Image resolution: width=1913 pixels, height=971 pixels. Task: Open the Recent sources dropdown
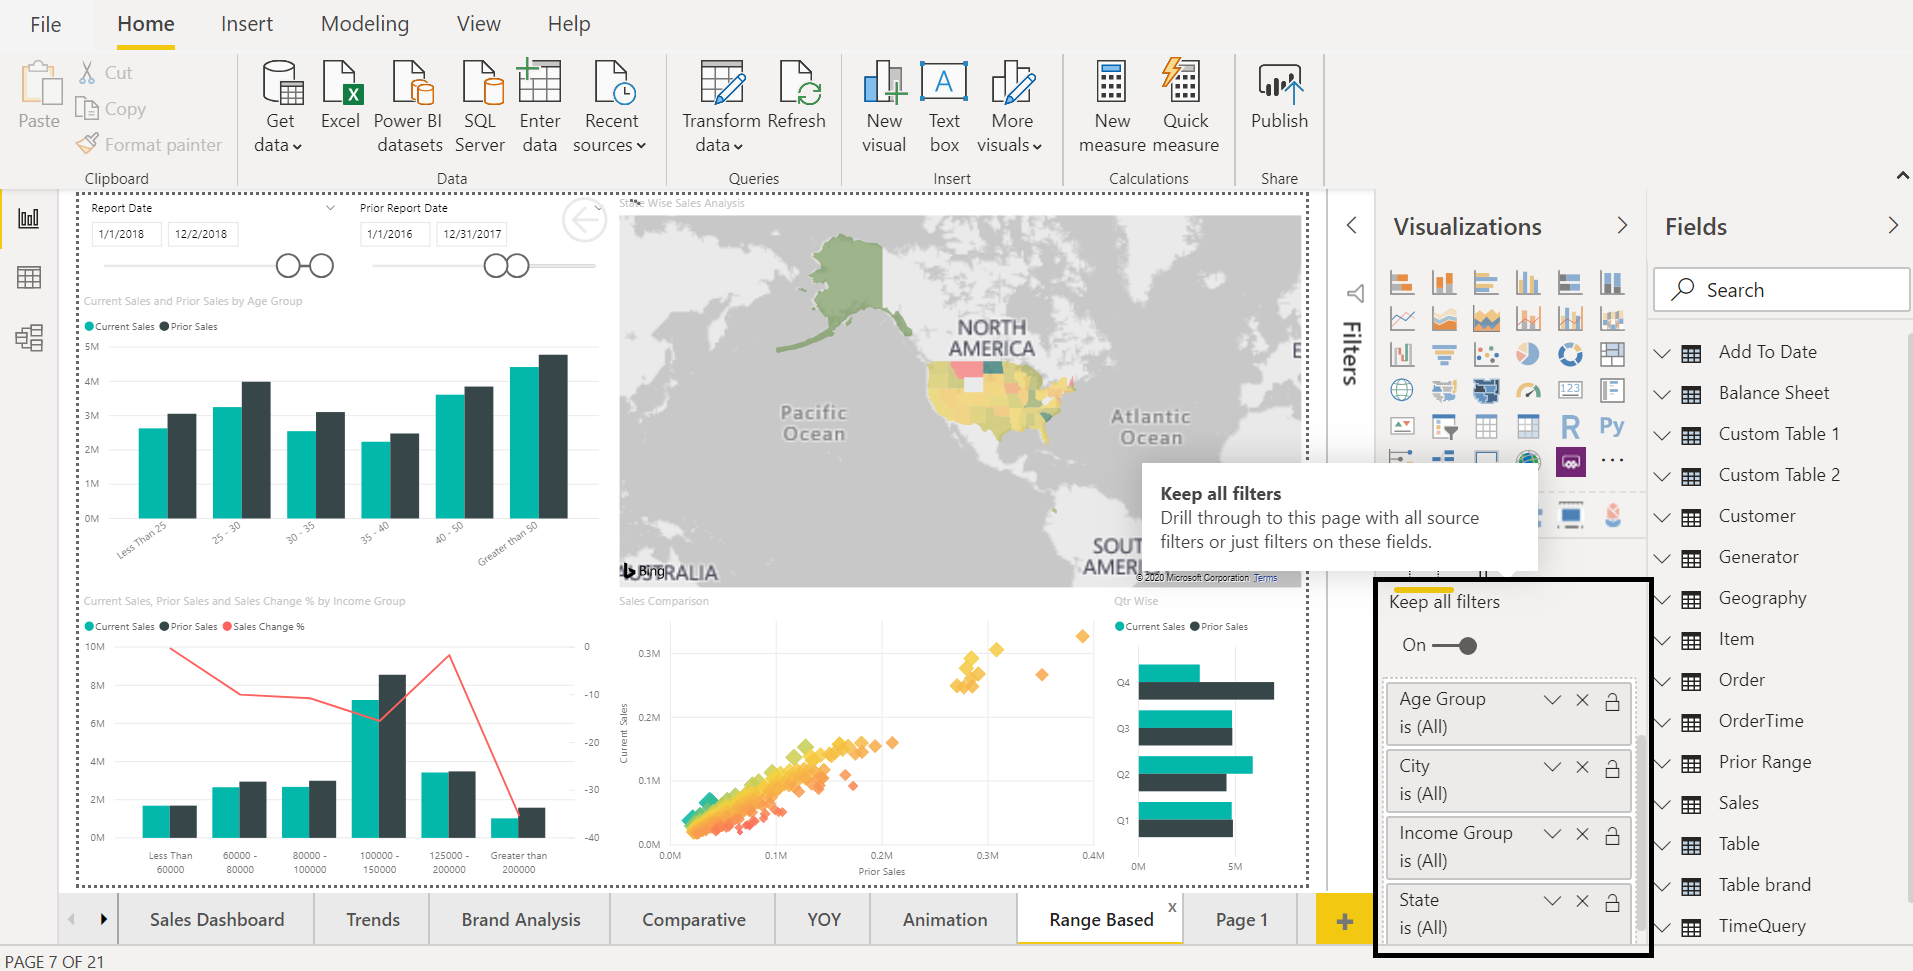click(x=610, y=108)
